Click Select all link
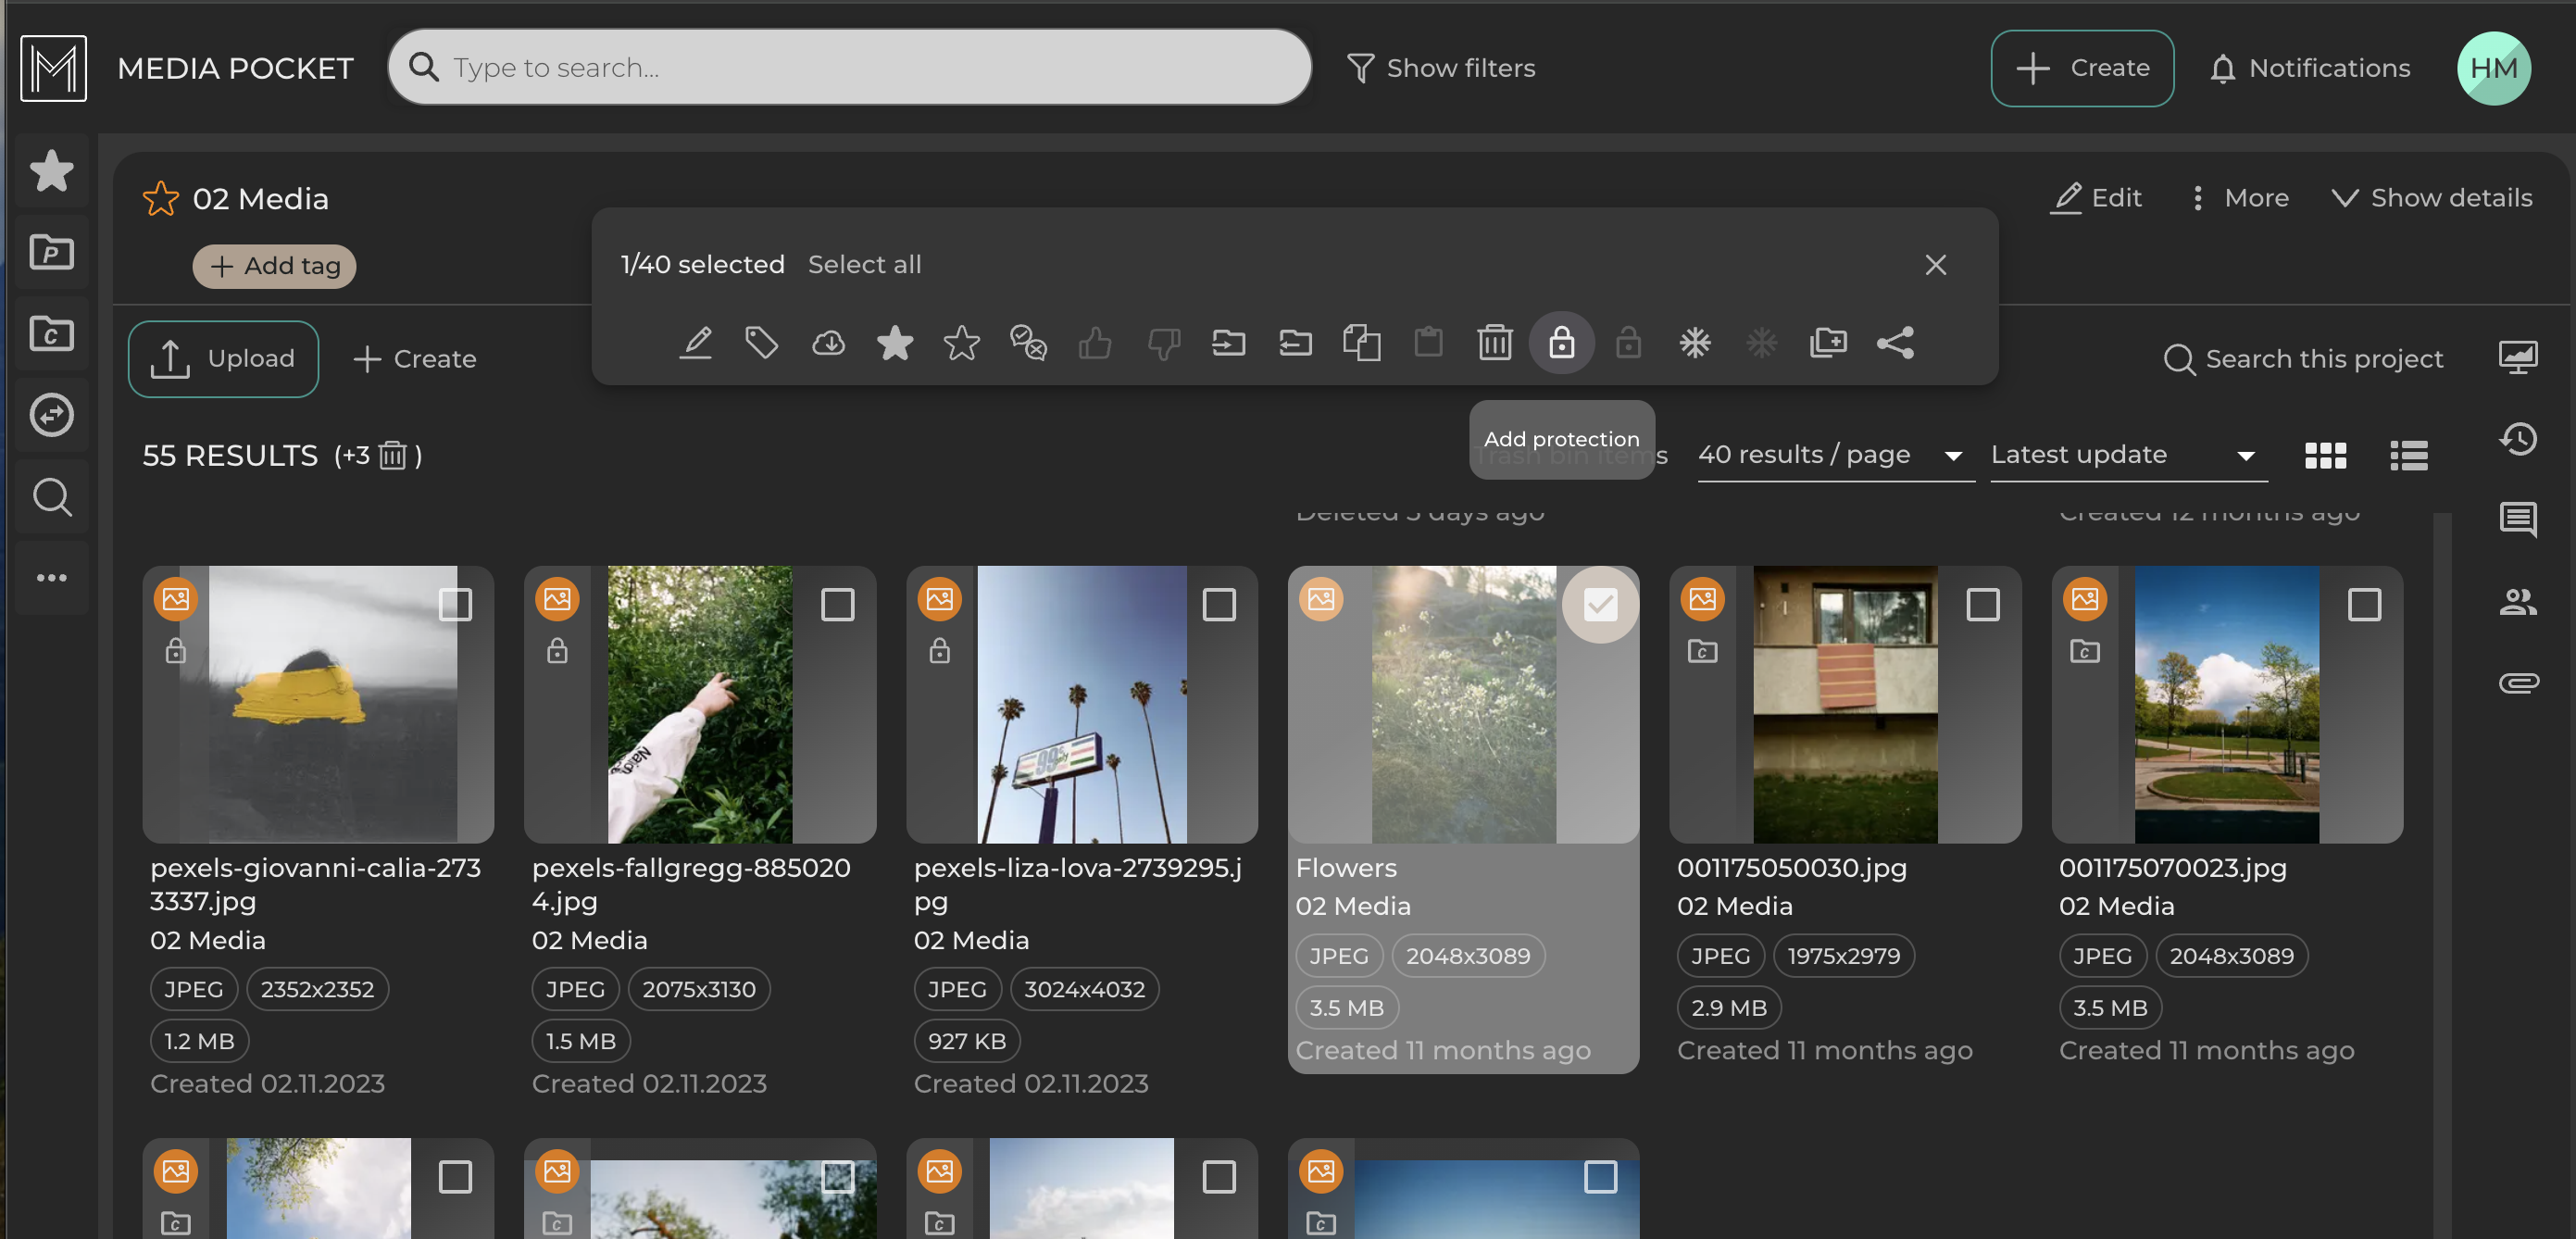2576x1239 pixels. [x=864, y=264]
